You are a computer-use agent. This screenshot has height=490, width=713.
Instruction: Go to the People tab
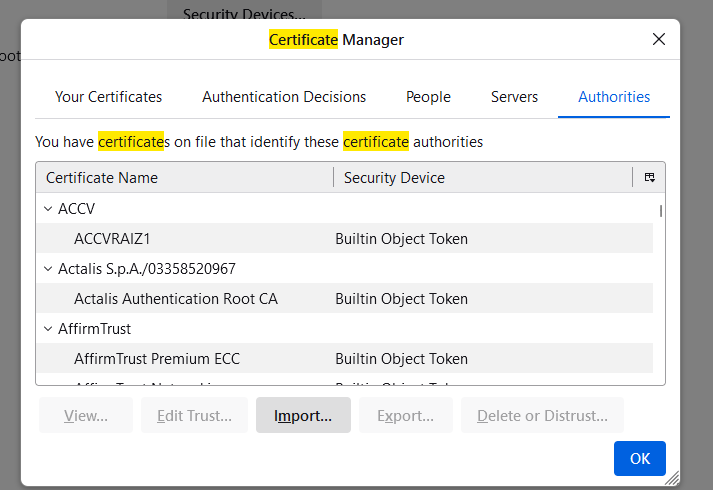pos(428,97)
